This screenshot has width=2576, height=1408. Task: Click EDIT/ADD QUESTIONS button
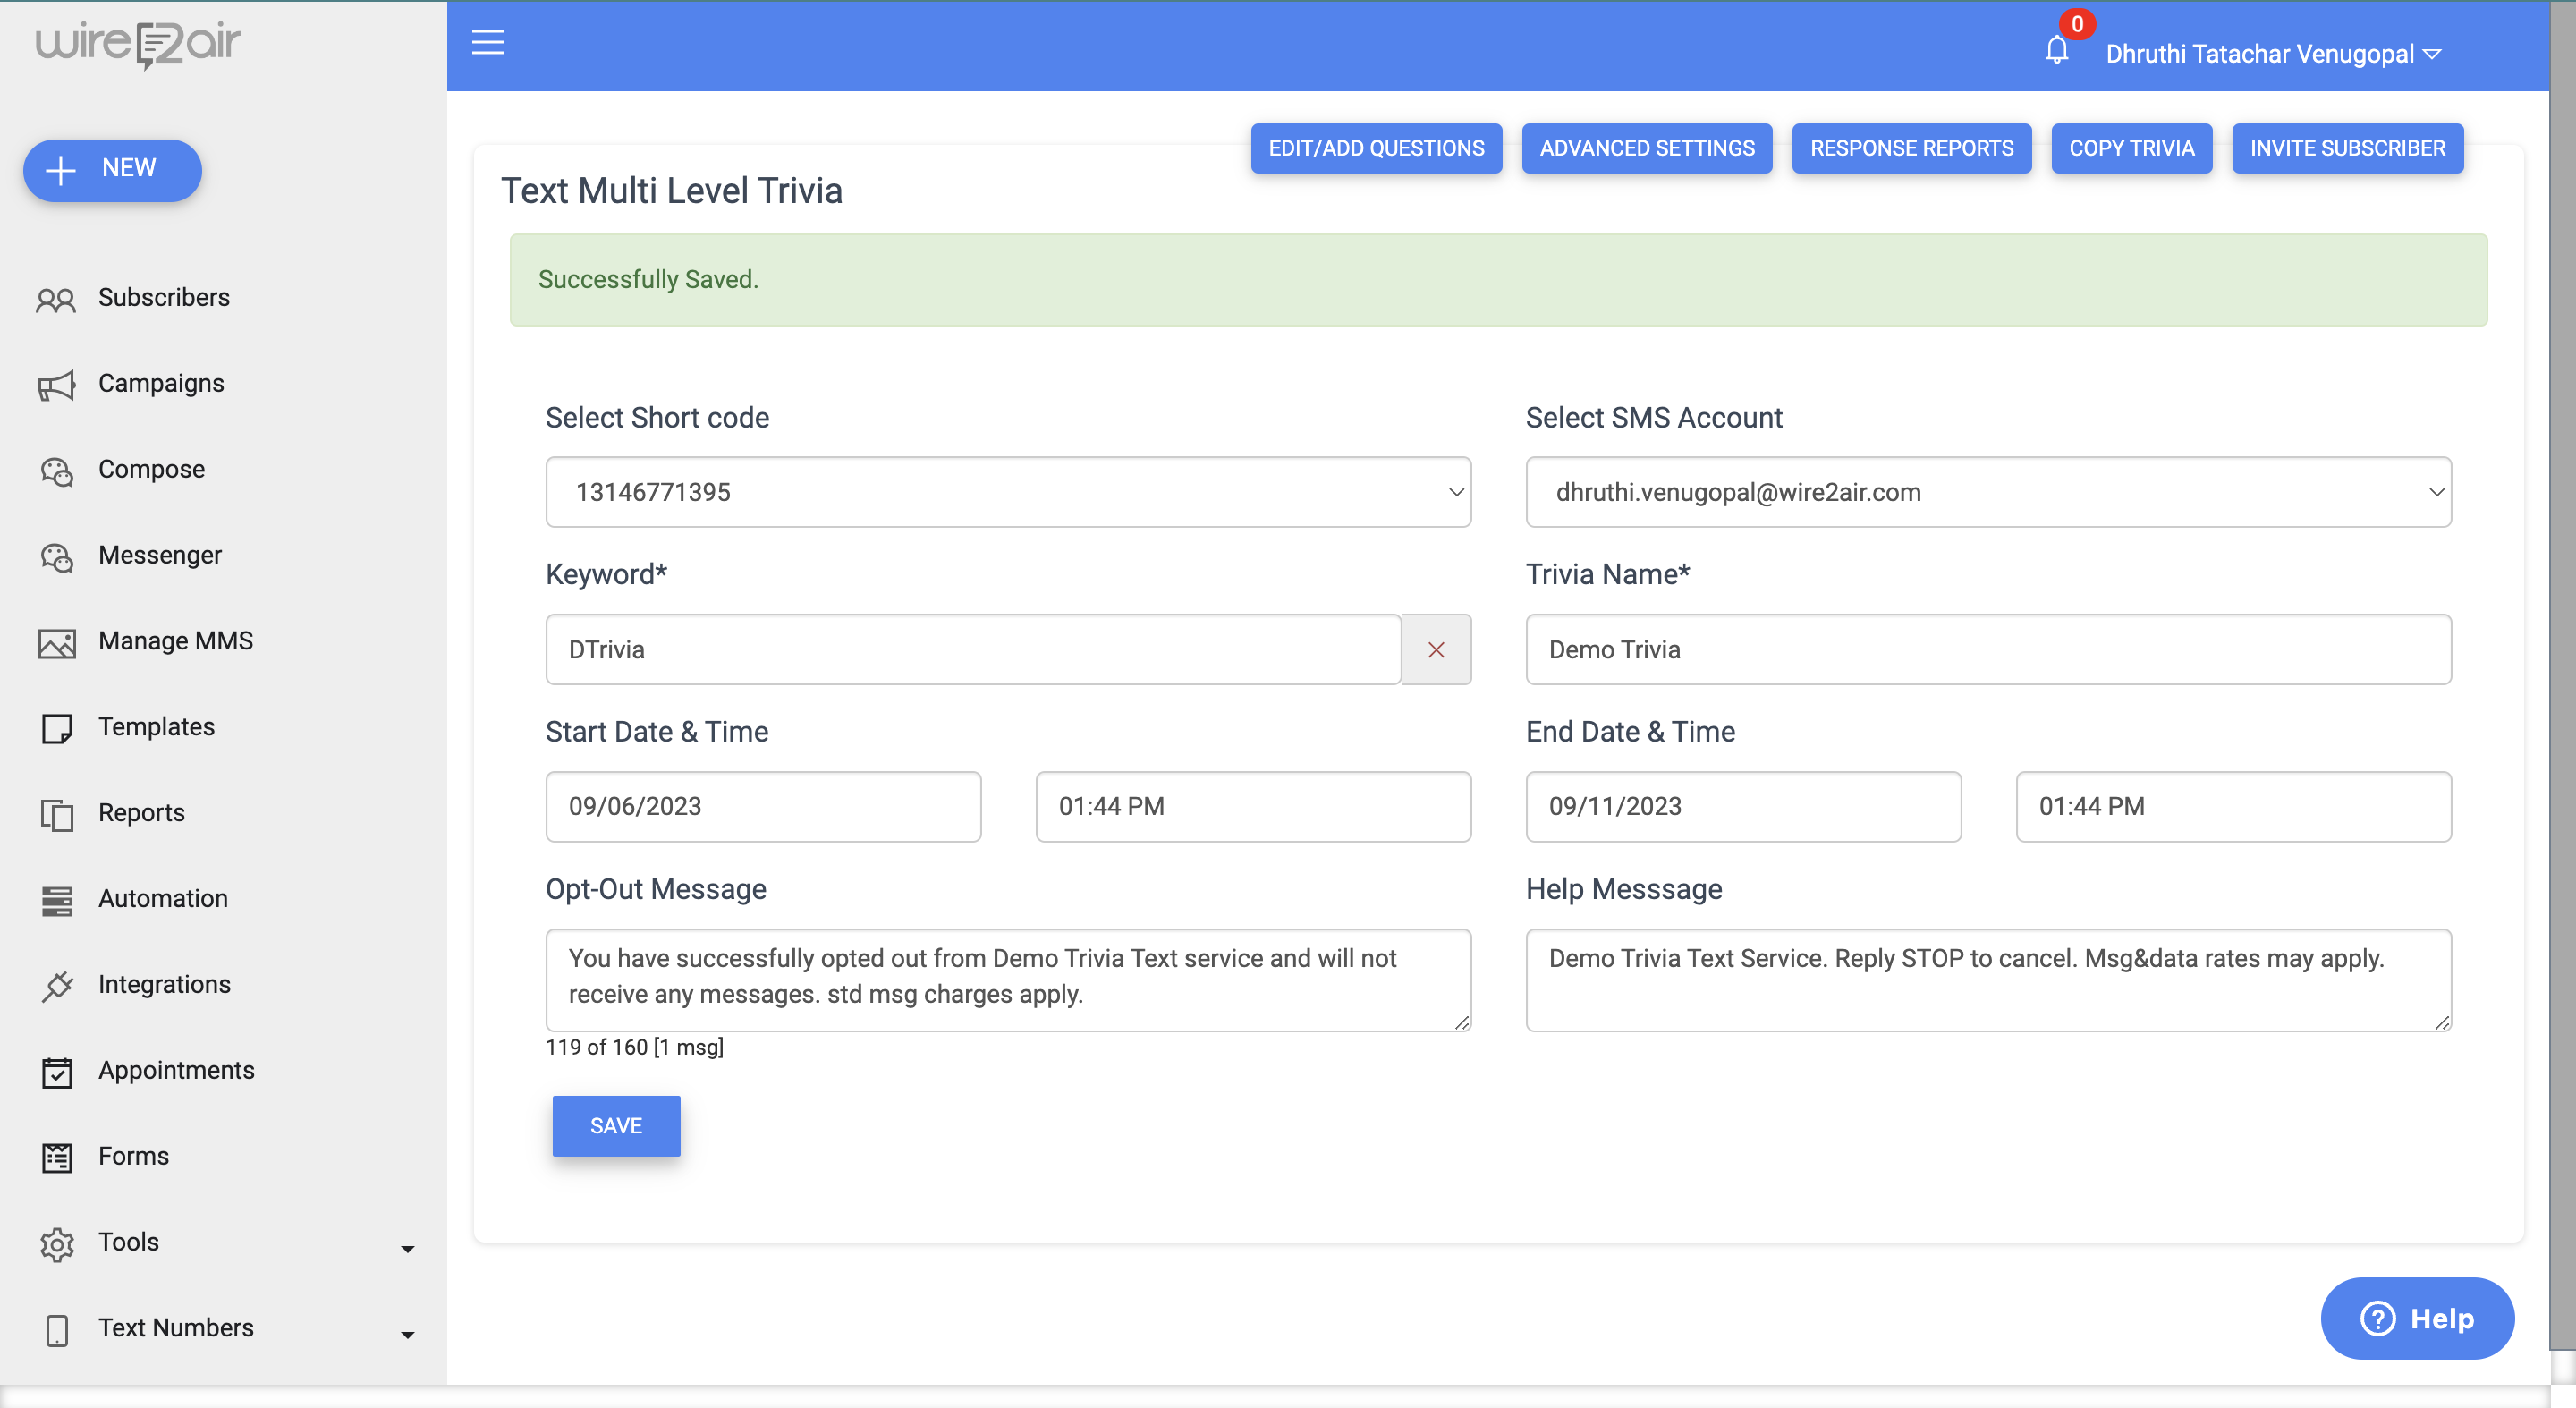(1375, 148)
